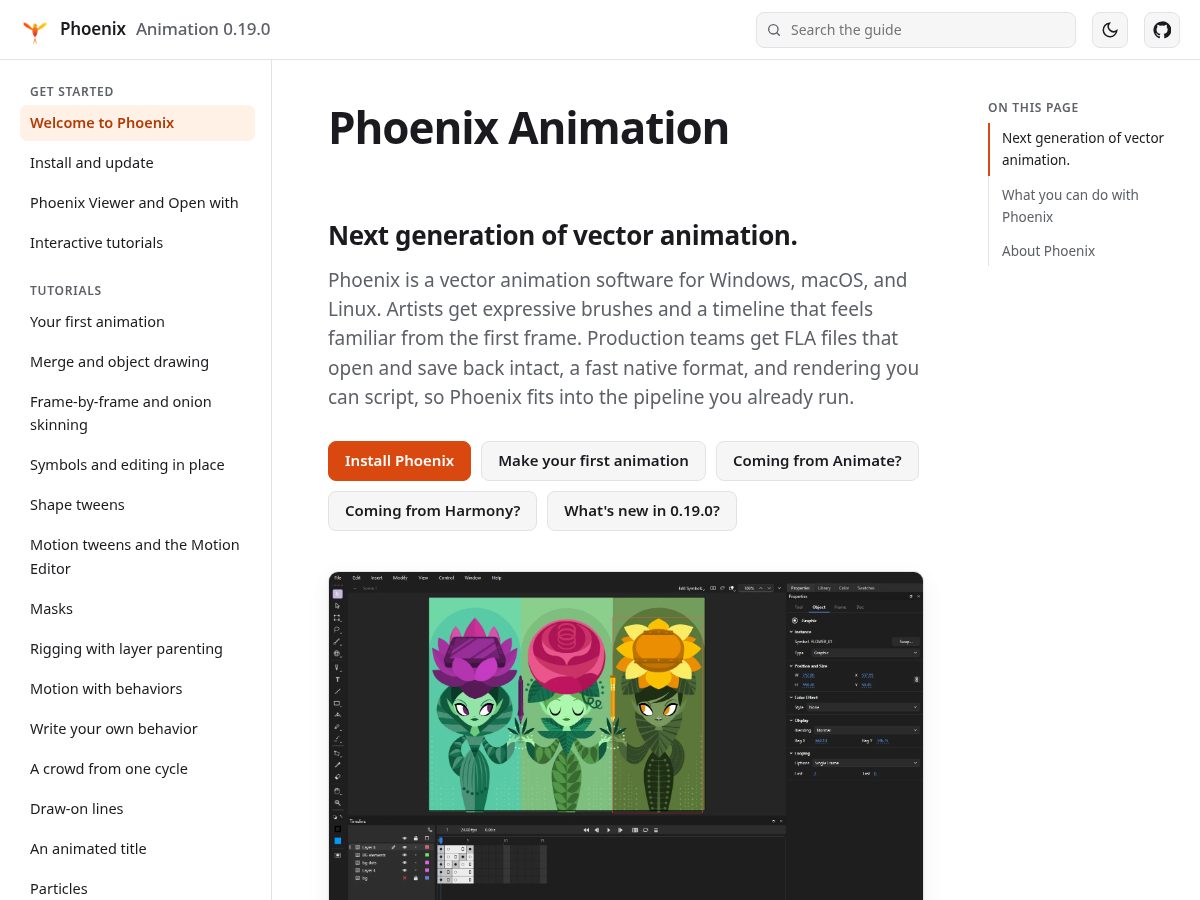
Task: Open the Your first animation tutorial
Action: (137, 322)
